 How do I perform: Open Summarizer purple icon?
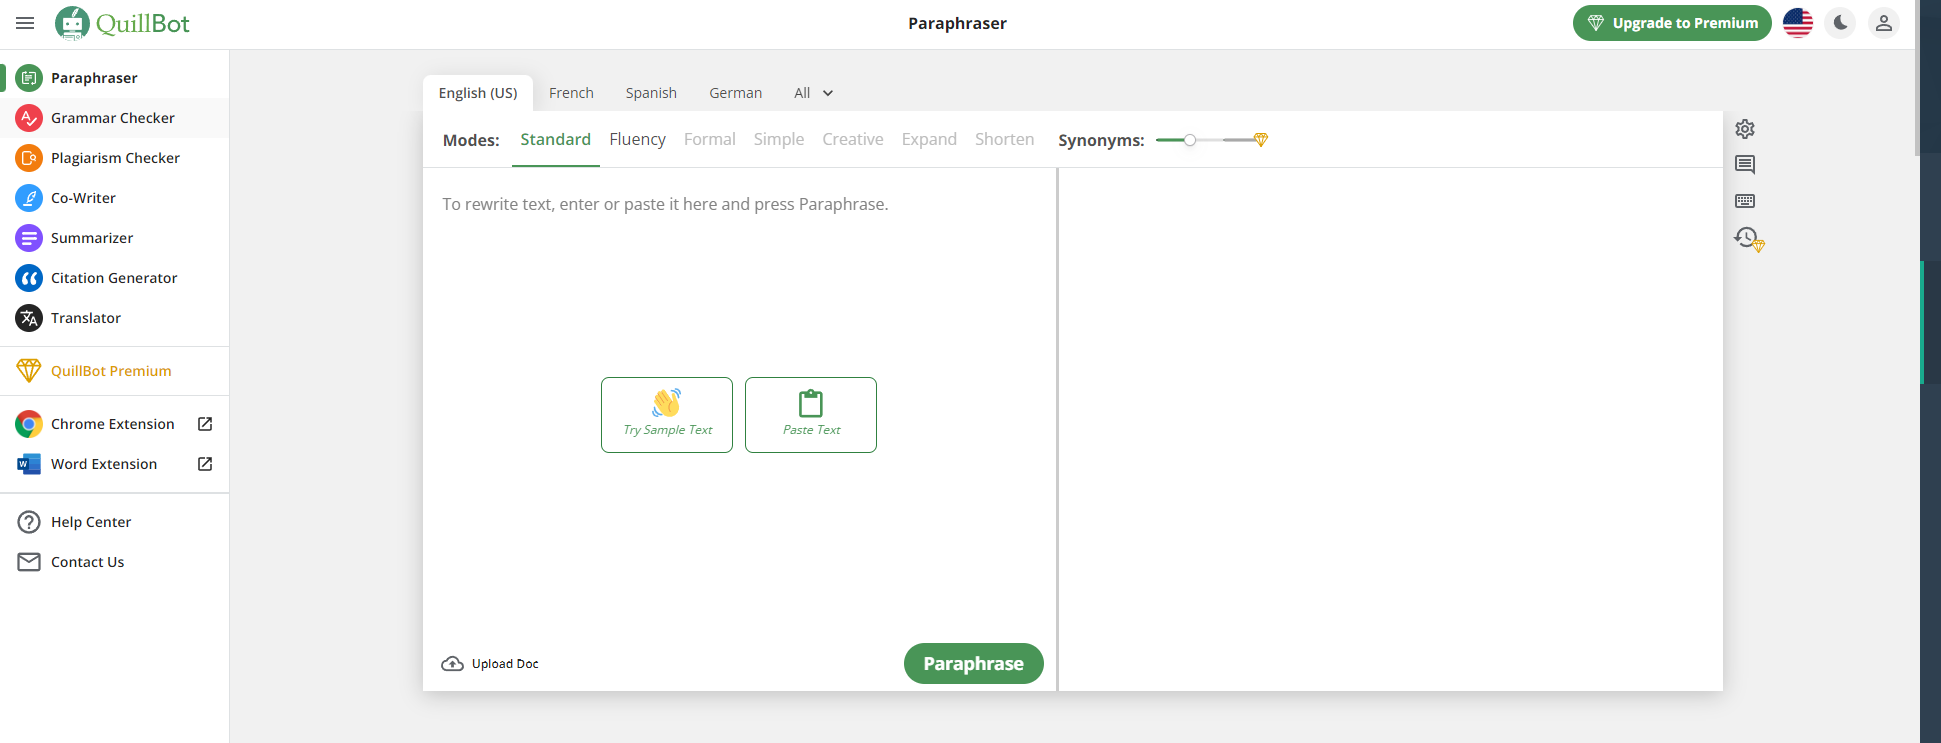[x=29, y=238]
